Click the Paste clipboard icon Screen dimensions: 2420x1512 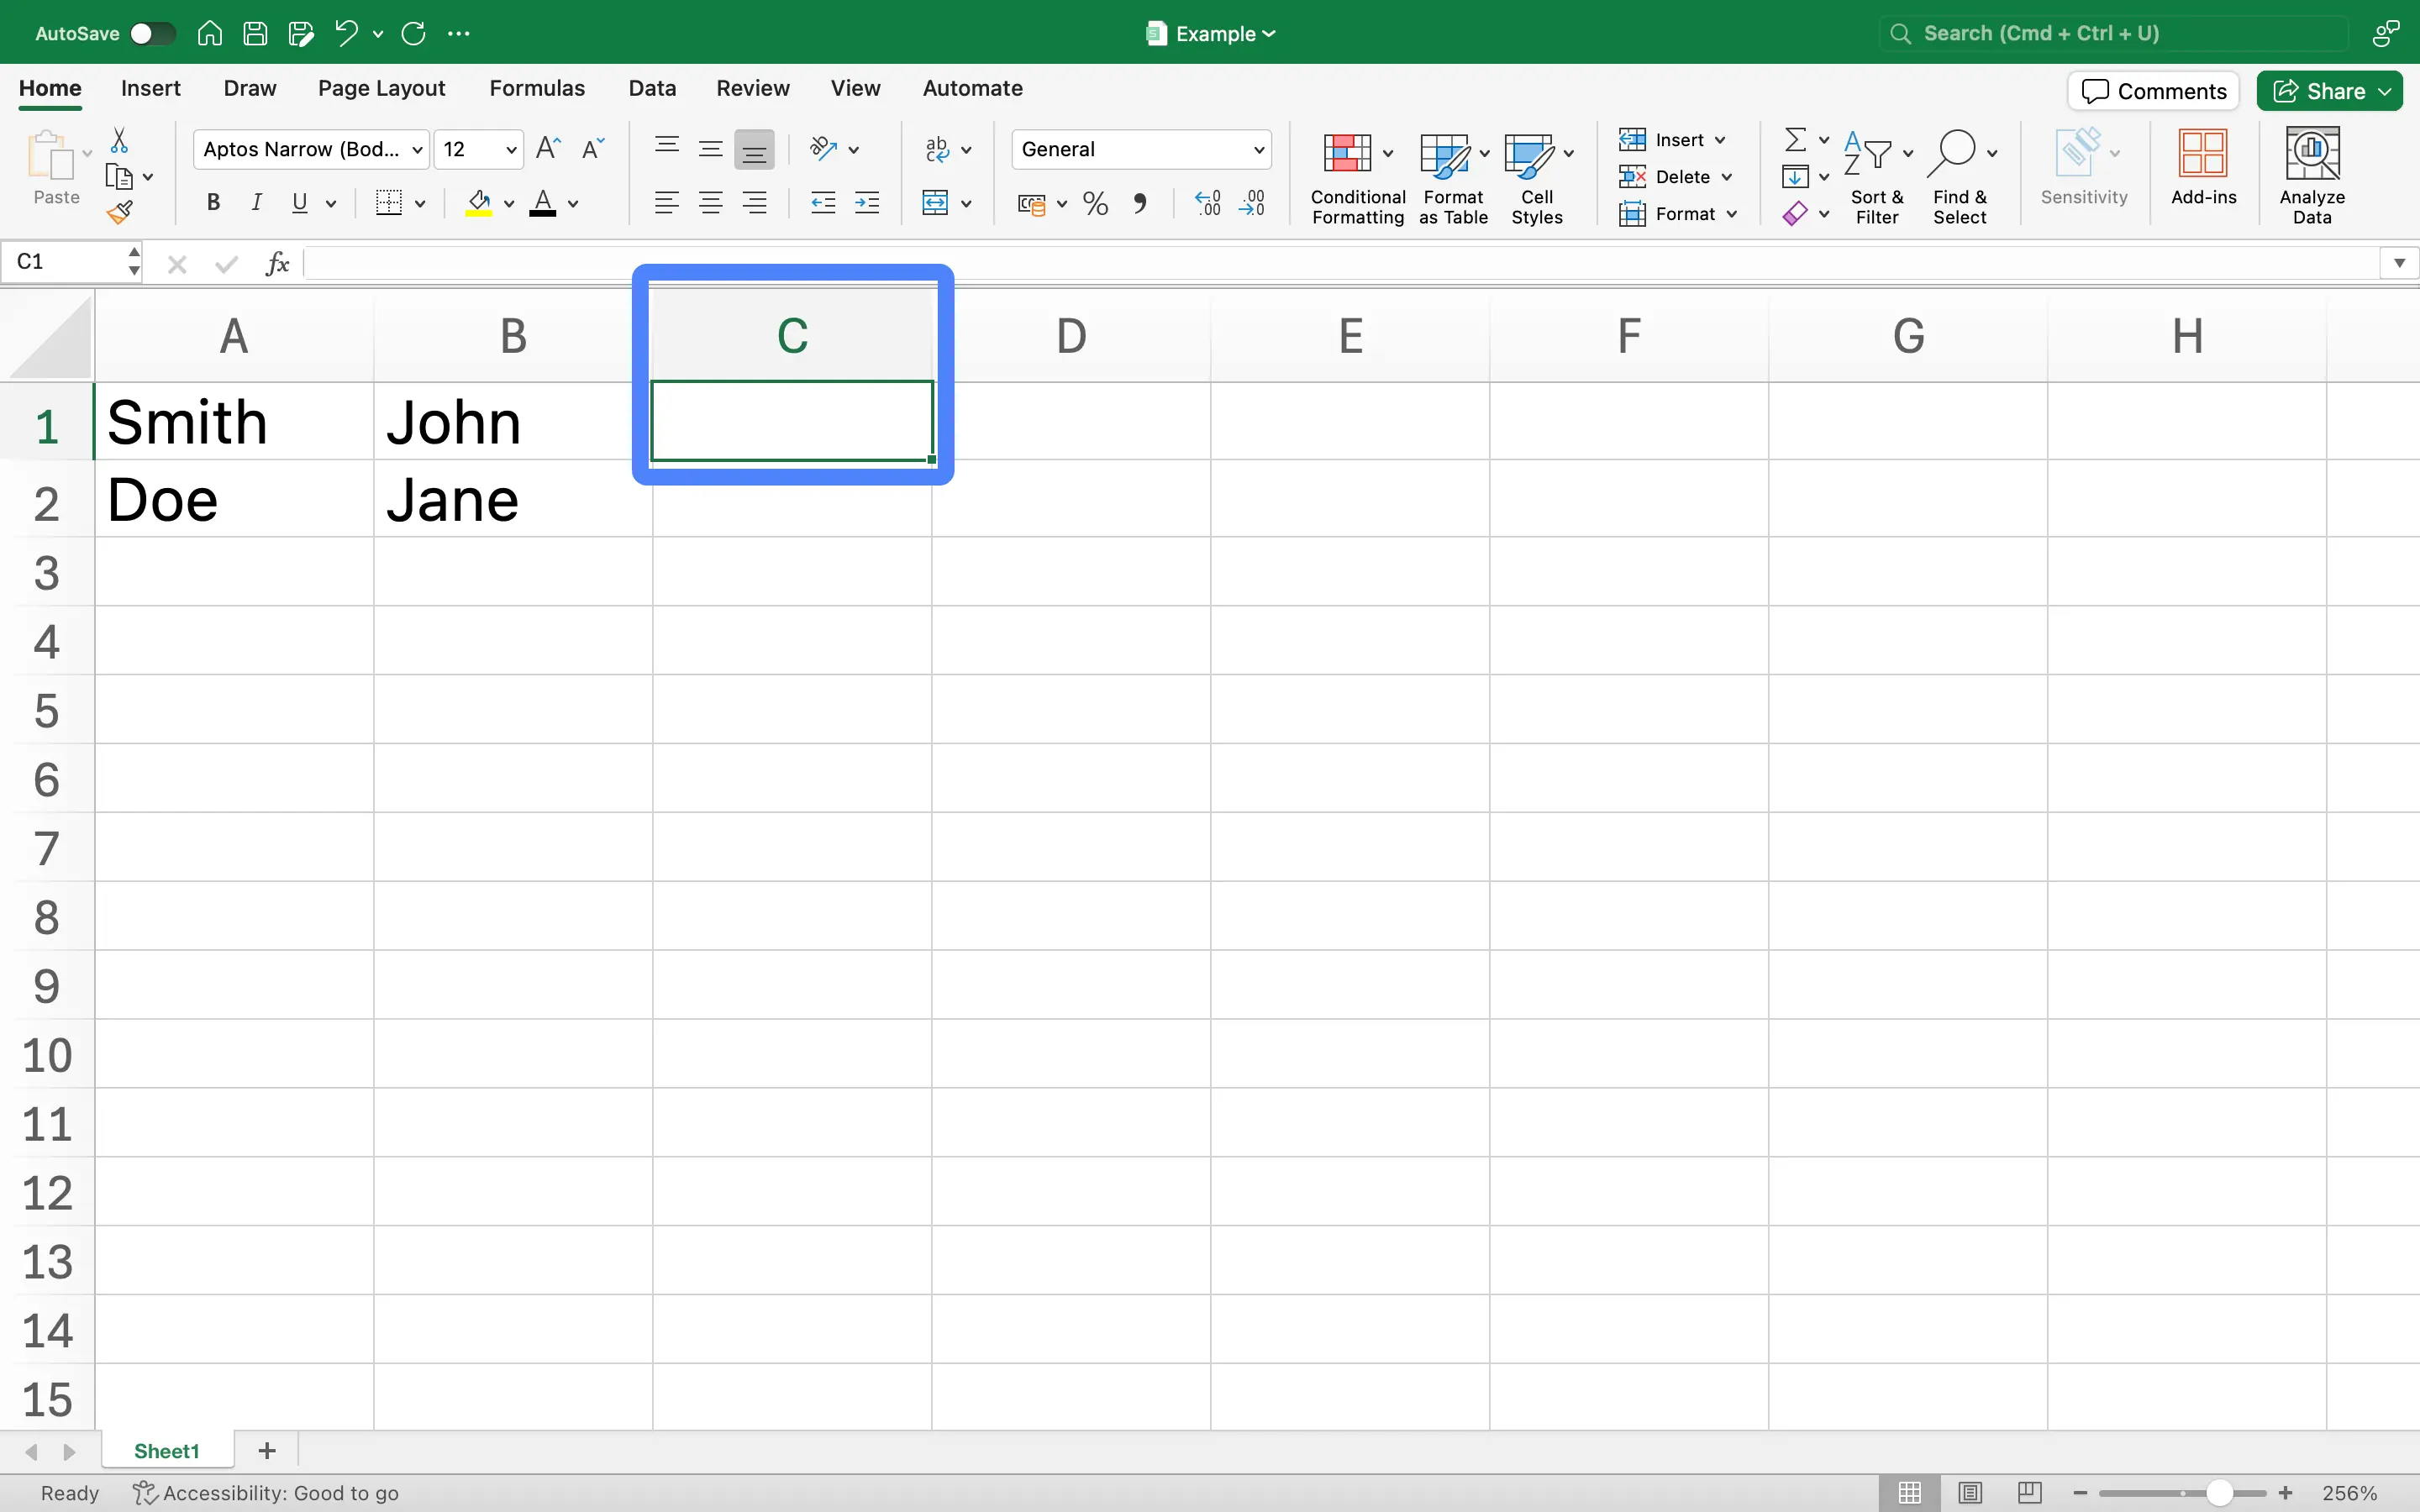[x=50, y=156]
